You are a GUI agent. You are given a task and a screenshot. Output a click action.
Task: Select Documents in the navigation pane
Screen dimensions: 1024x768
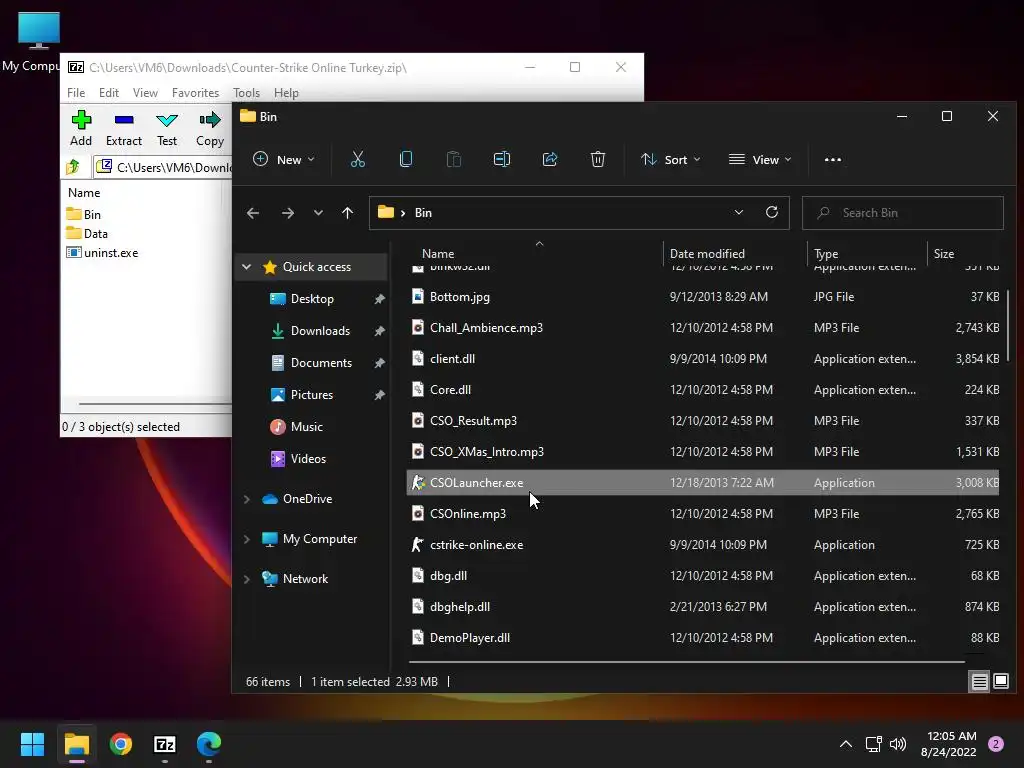click(x=321, y=362)
